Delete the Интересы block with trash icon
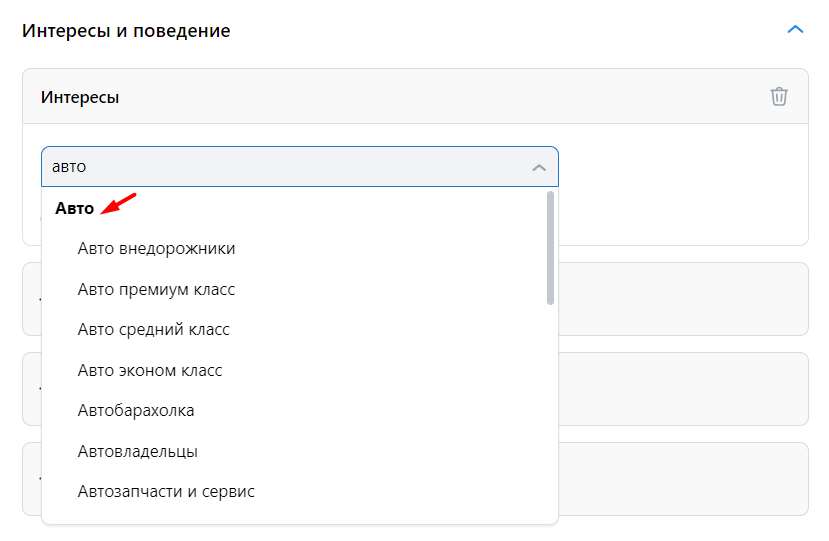Image resolution: width=829 pixels, height=541 pixels. 779,97
